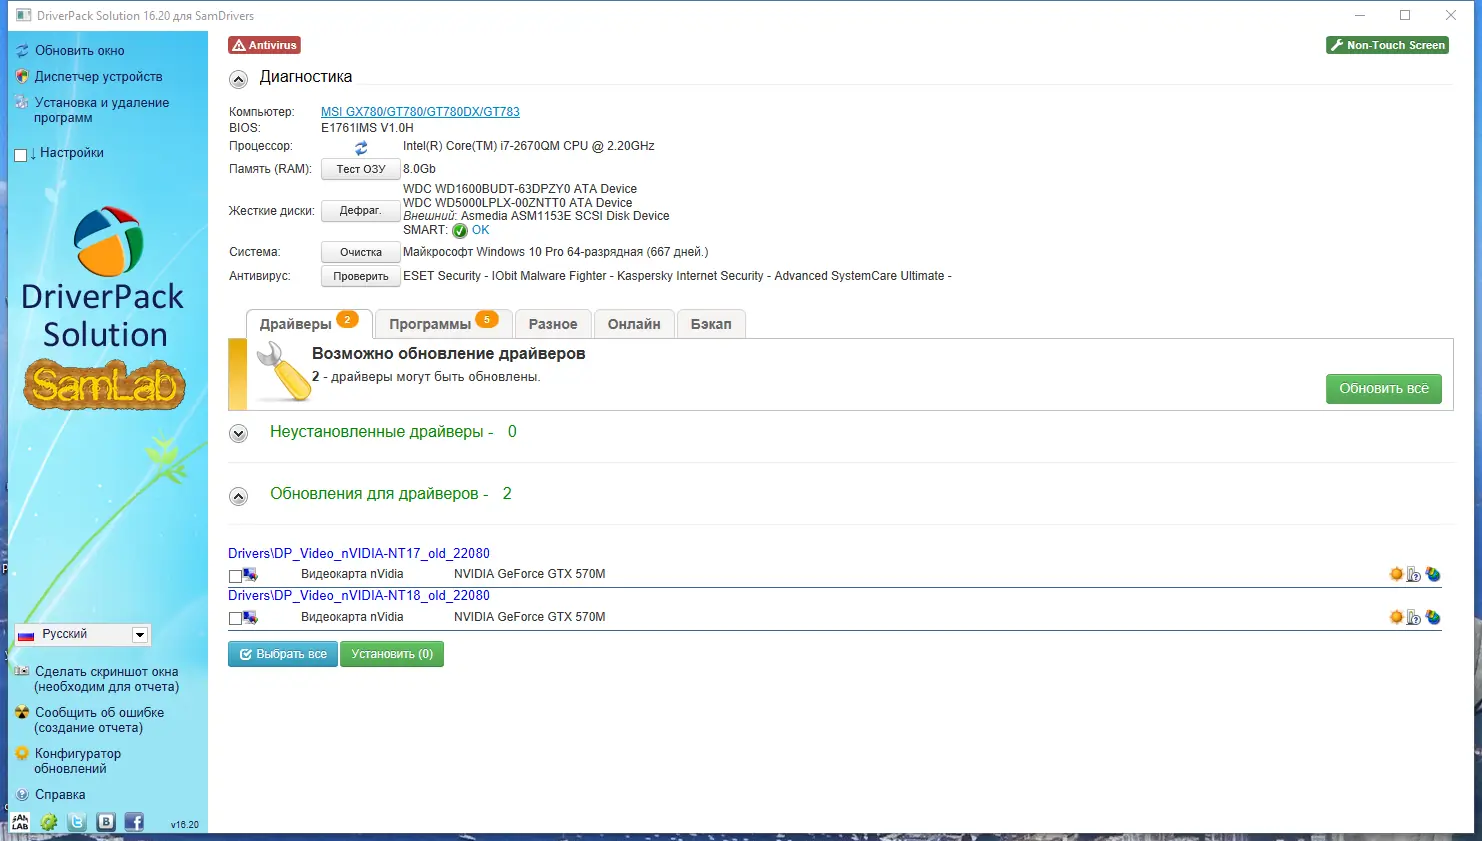Image resolution: width=1482 pixels, height=841 pixels.
Task: Open the Drivers\DP_Video_nVIDIA-NT18_old_22080 link
Action: (x=359, y=595)
